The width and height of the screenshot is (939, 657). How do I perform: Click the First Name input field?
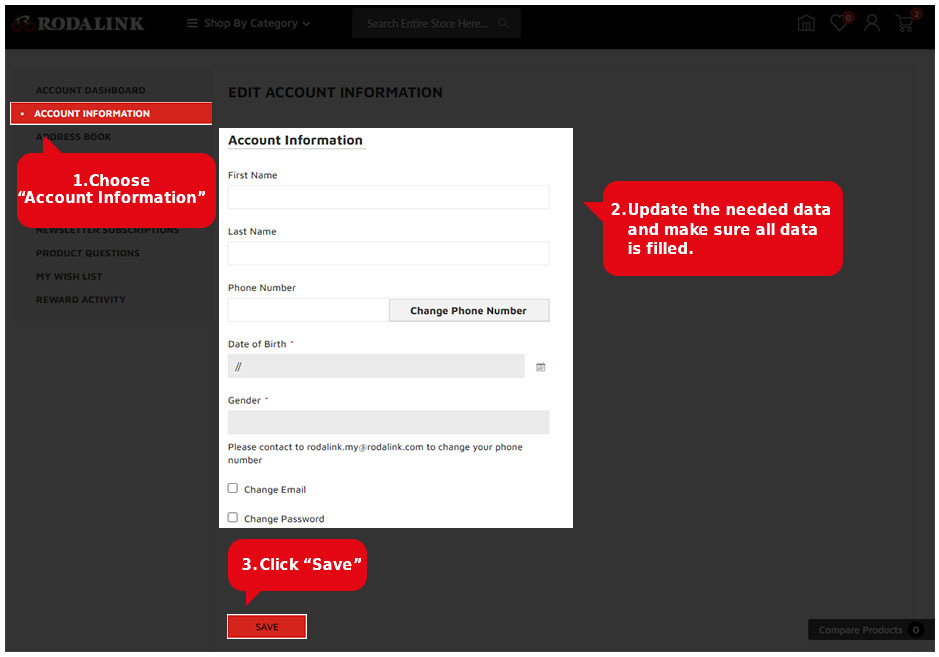(388, 197)
